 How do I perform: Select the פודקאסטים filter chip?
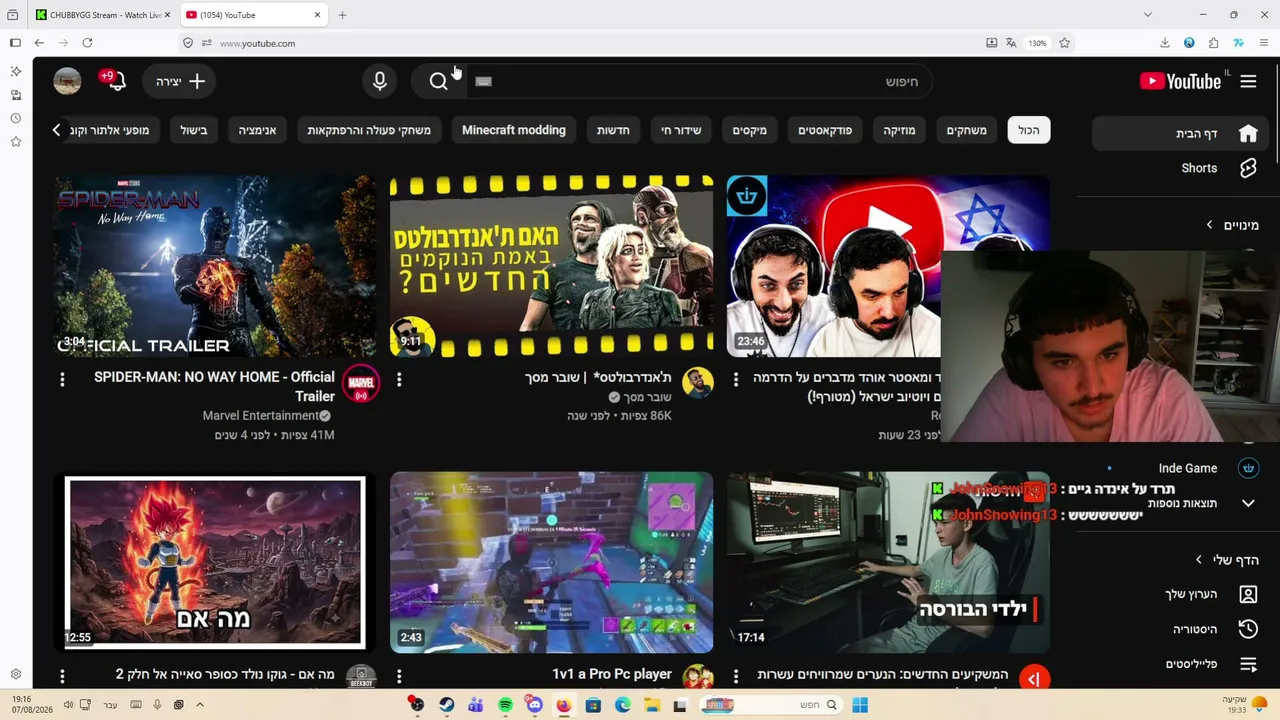click(x=825, y=130)
